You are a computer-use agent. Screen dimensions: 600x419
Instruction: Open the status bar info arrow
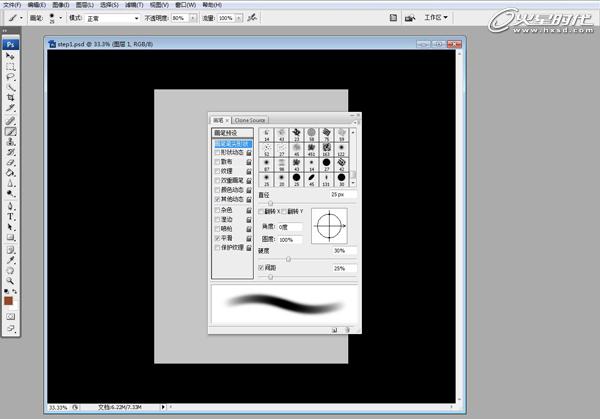[x=163, y=407]
